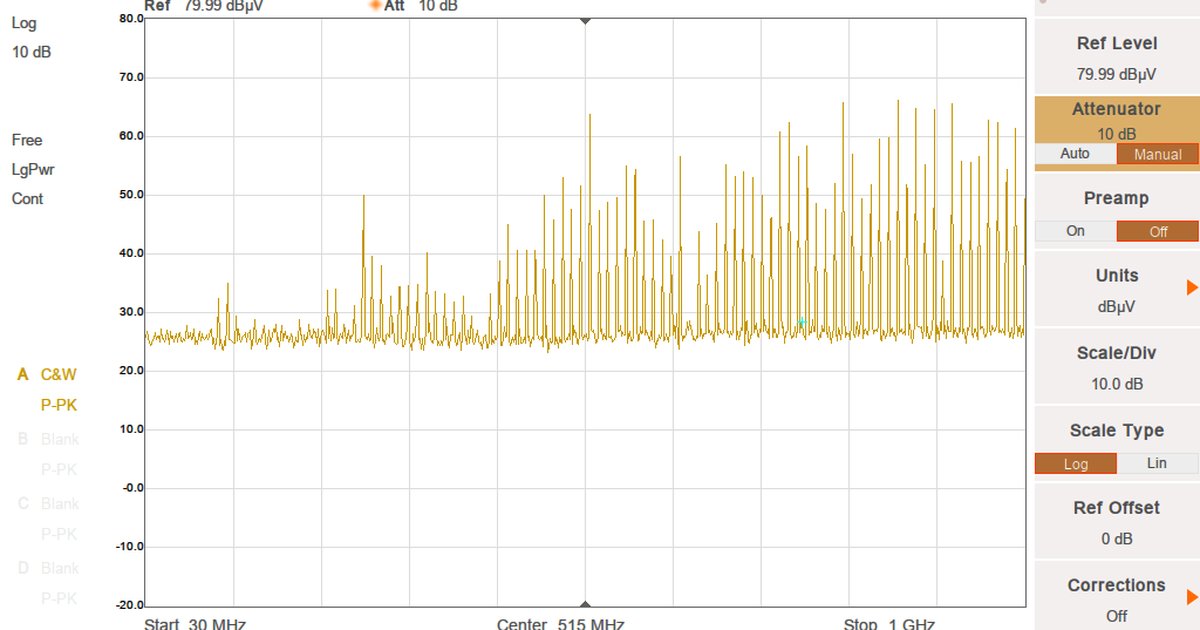The height and width of the screenshot is (630, 1200).
Task: Switch Scale Type to Lin
Action: 1157,463
